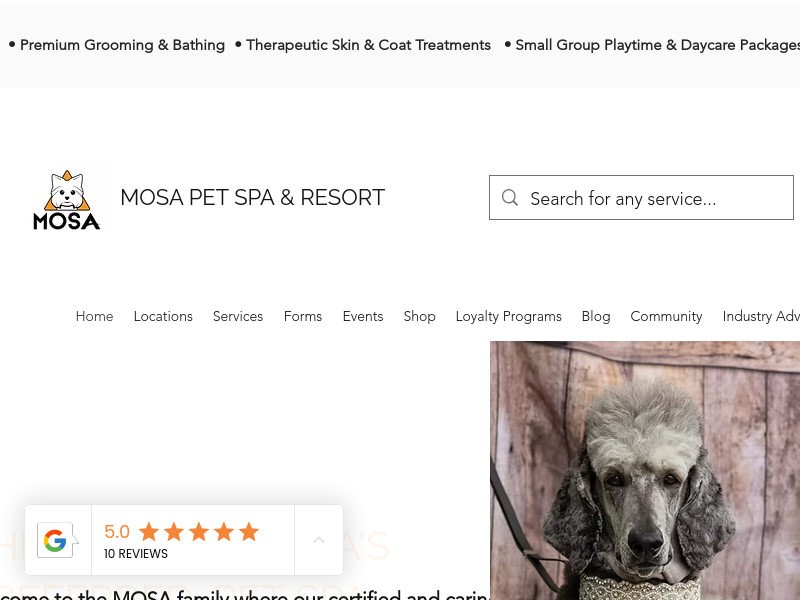This screenshot has width=800, height=600.
Task: Go to the Events page
Action: 363,316
